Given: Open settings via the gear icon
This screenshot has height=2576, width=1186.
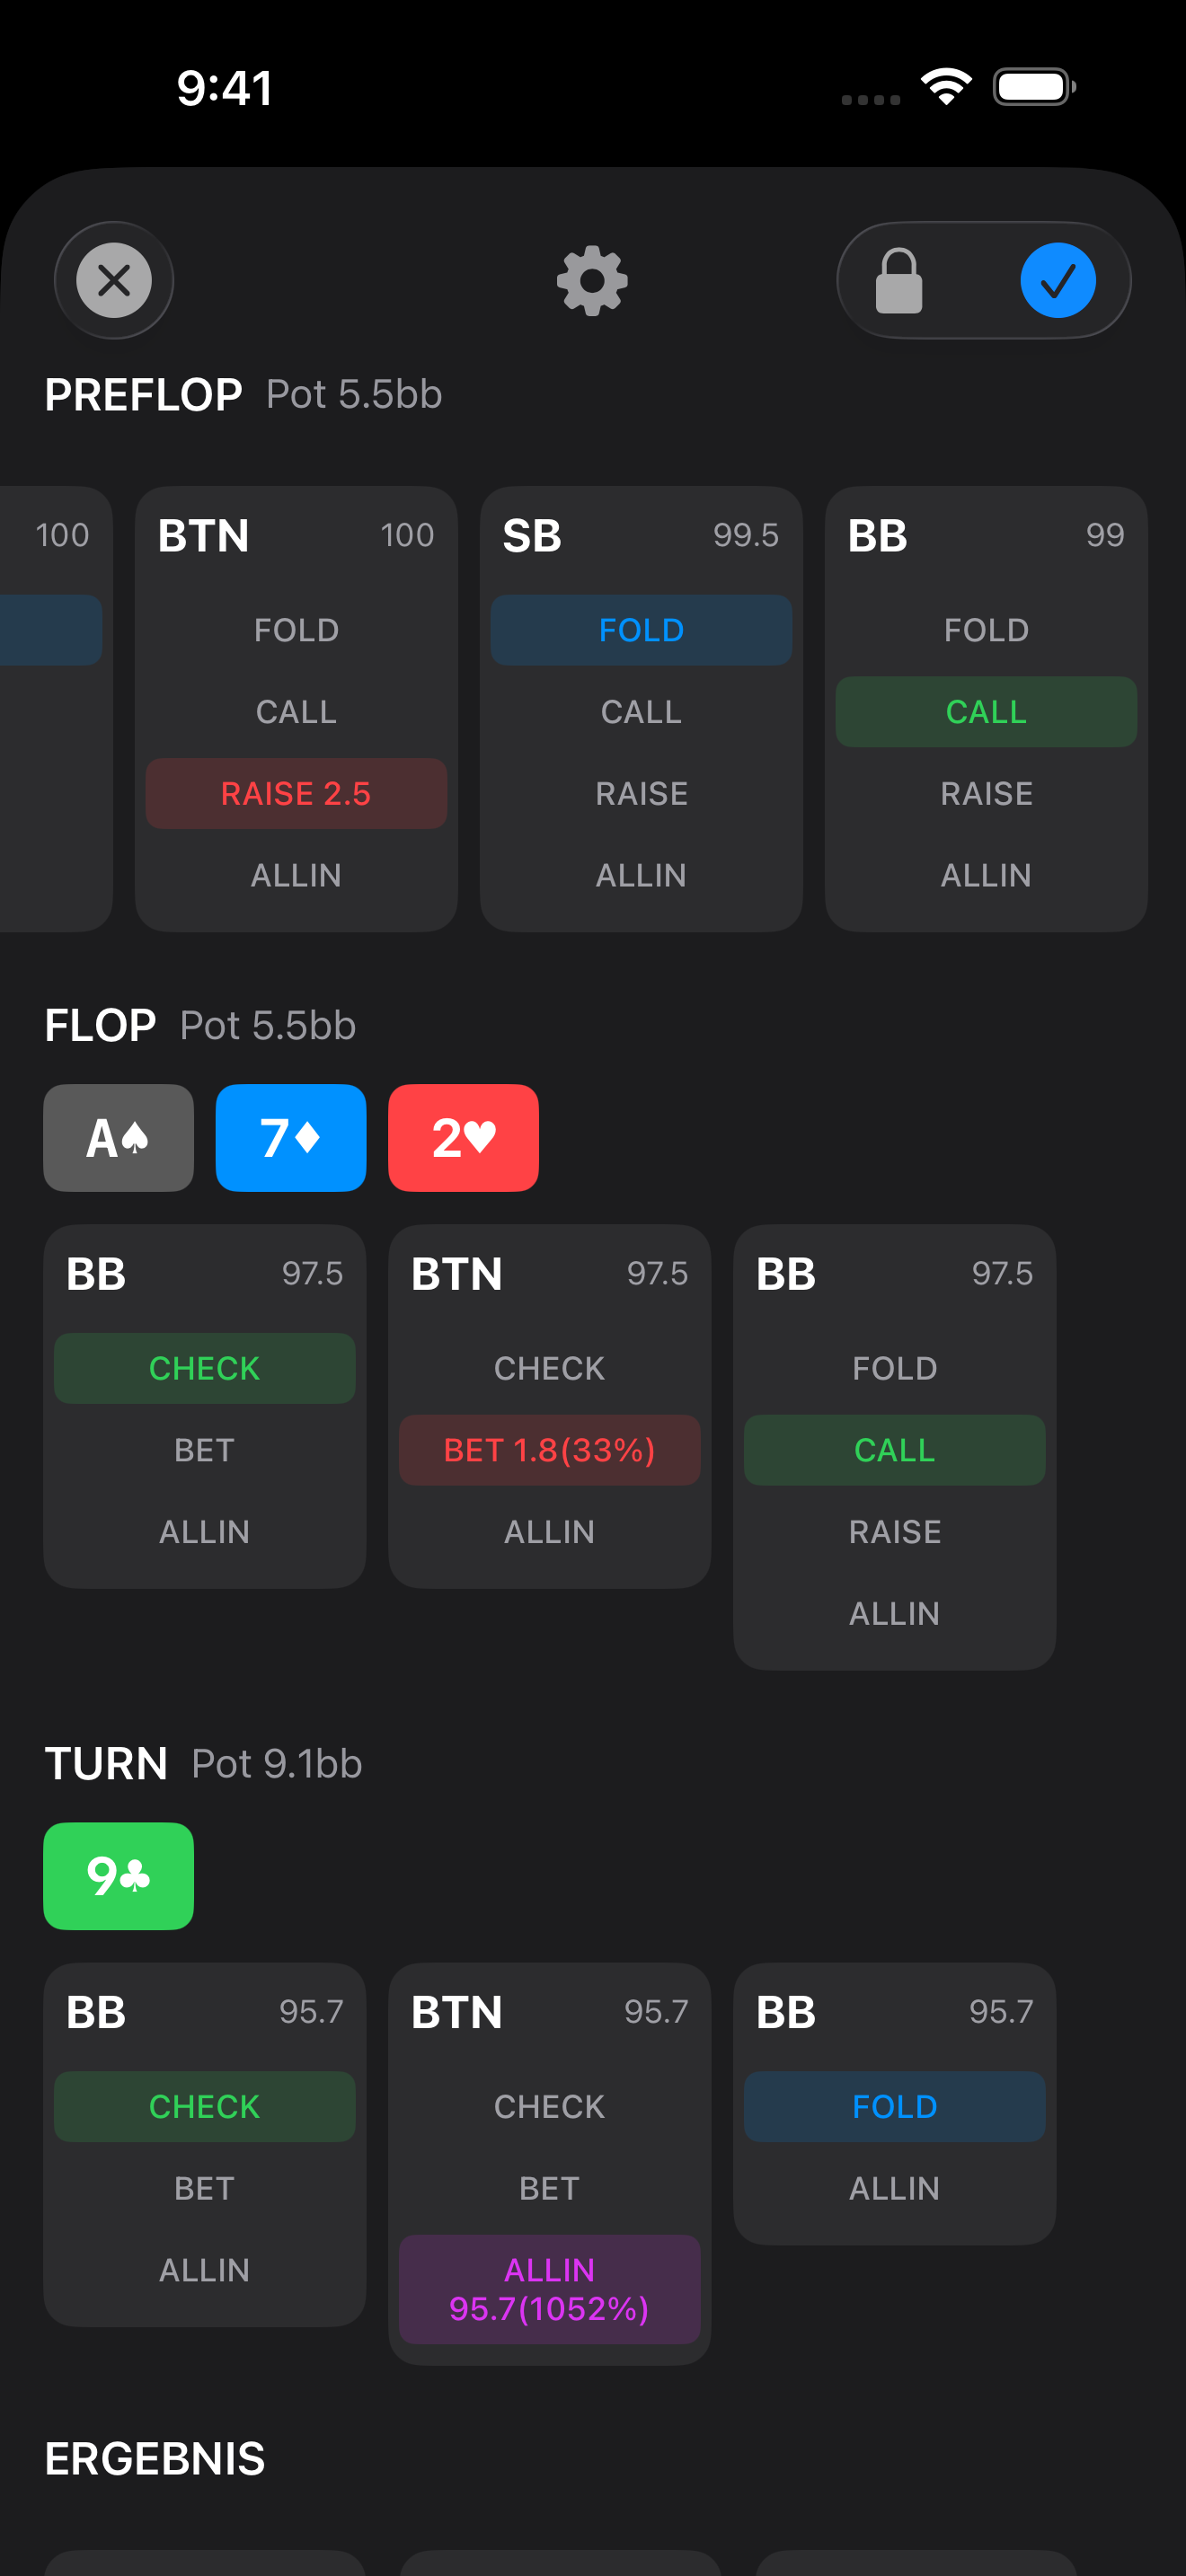Looking at the screenshot, I should tap(592, 280).
